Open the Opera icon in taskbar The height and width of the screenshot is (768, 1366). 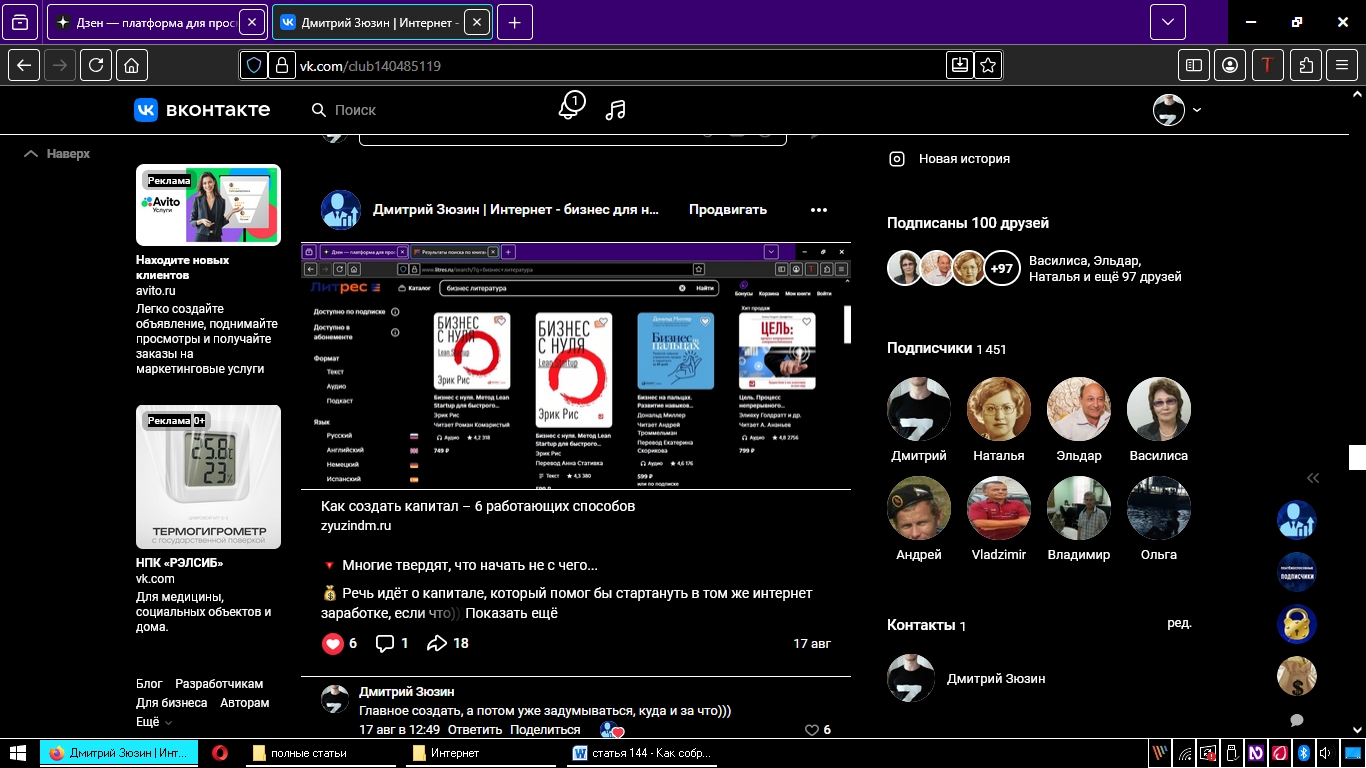pyautogui.click(x=219, y=753)
